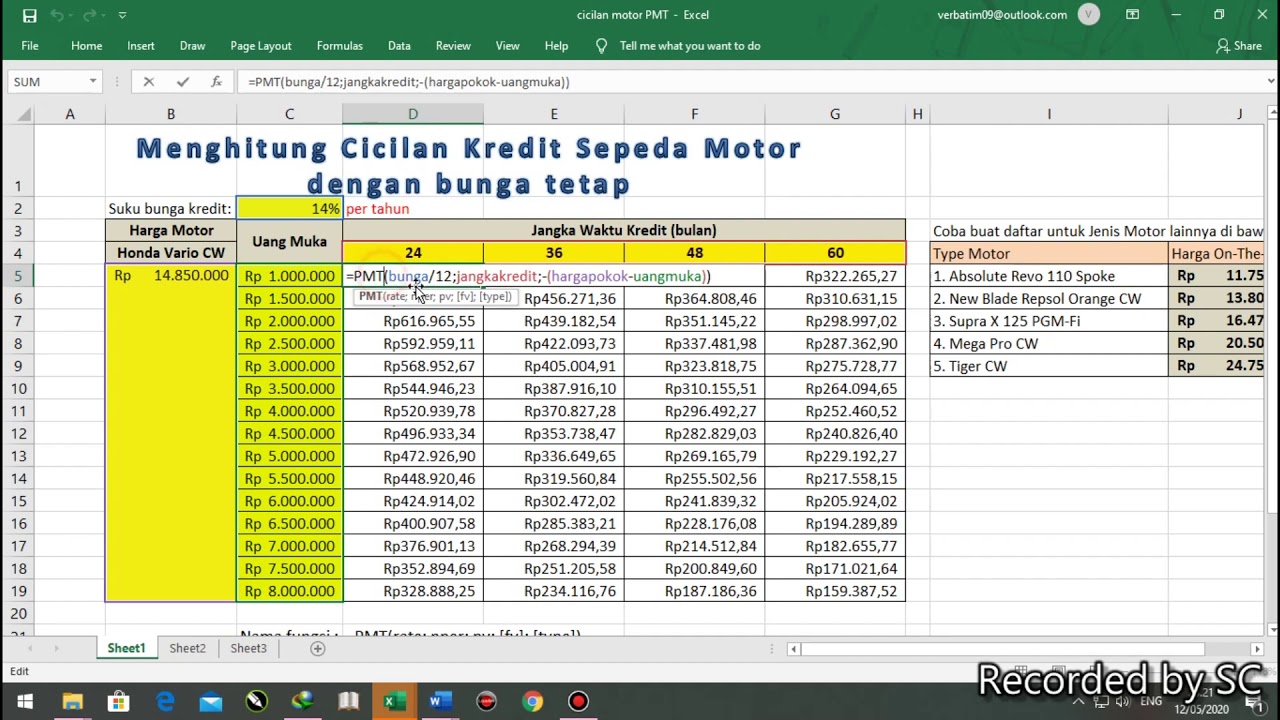Viewport: 1280px width, 720px height.
Task: Open Insert Function fx dialog
Action: (216, 82)
